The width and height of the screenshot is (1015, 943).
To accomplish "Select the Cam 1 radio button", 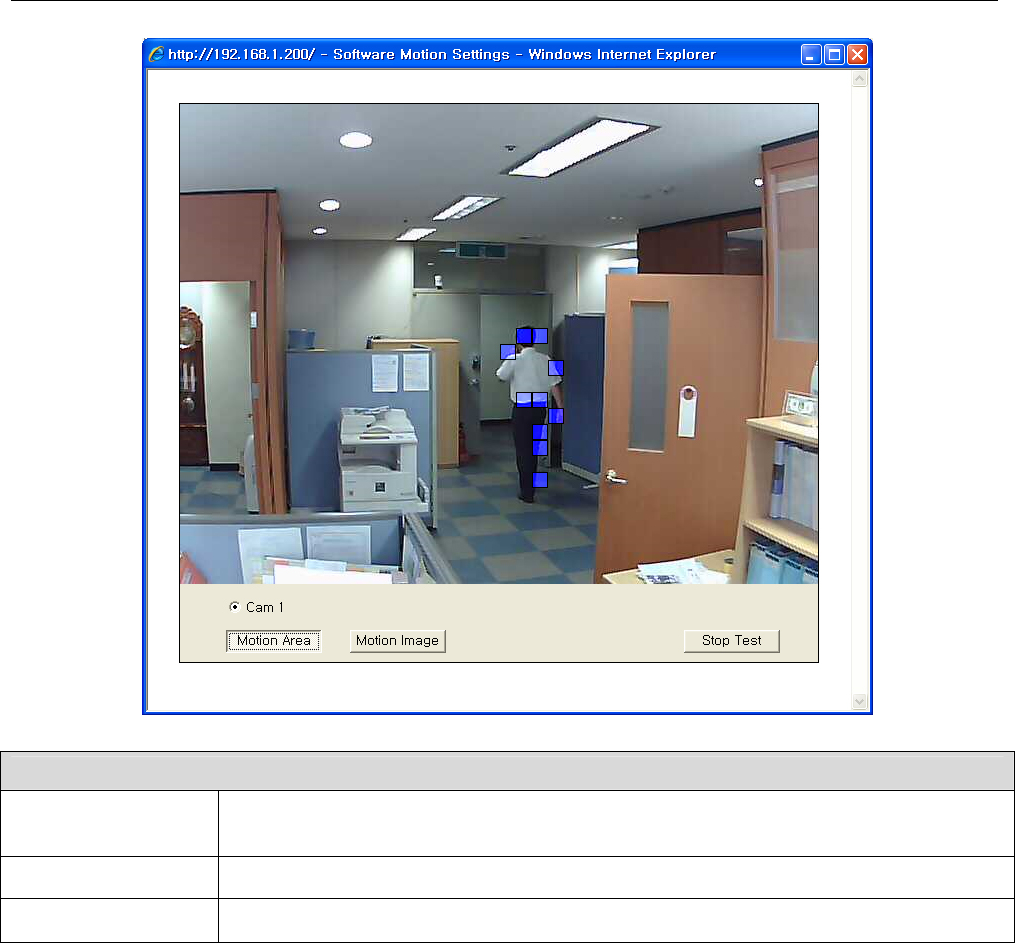I will [x=234, y=606].
